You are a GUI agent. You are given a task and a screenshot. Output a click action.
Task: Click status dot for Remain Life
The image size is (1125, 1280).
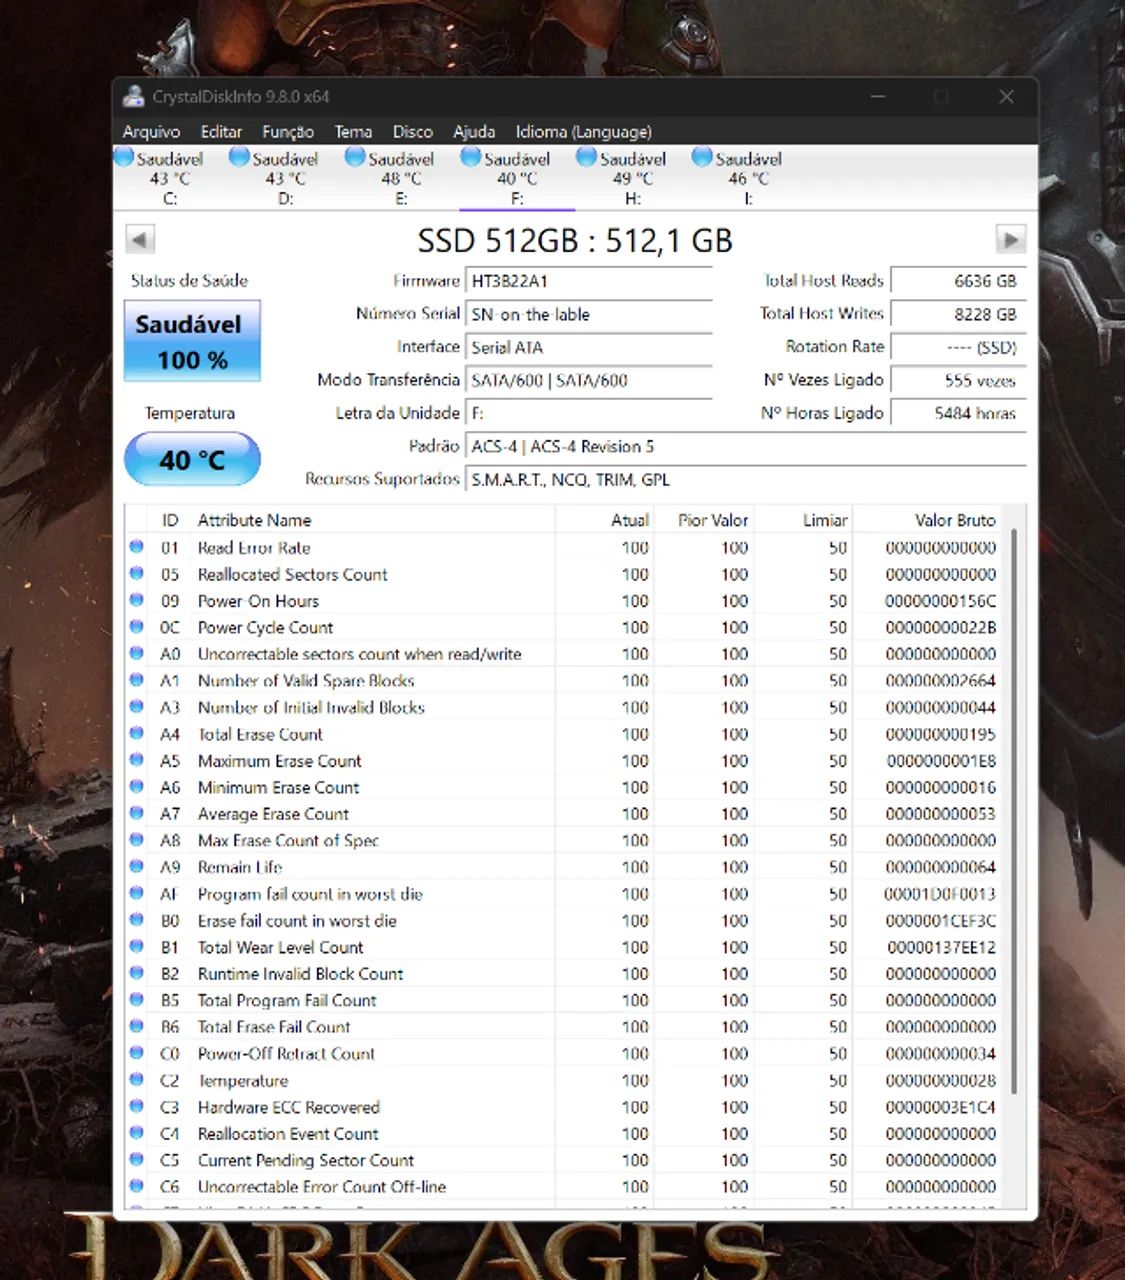(x=137, y=866)
